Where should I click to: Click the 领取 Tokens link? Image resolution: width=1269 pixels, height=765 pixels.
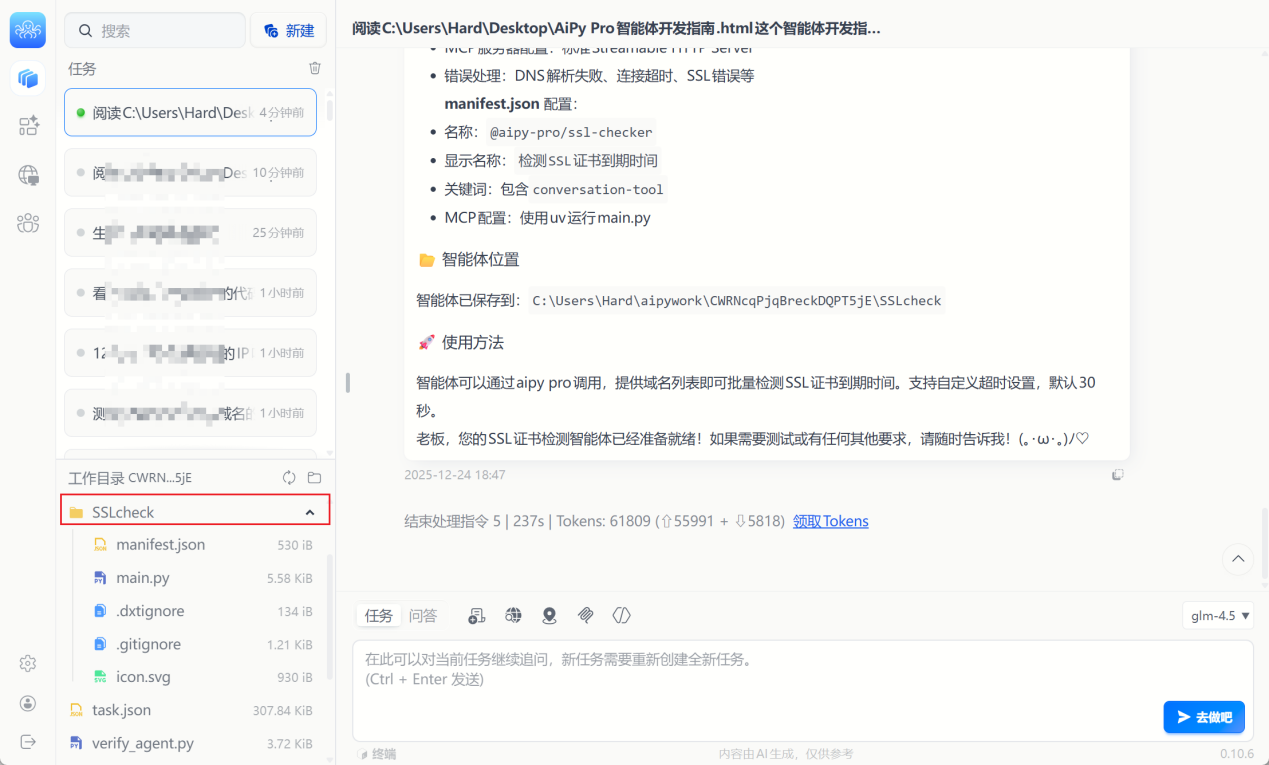click(x=830, y=521)
